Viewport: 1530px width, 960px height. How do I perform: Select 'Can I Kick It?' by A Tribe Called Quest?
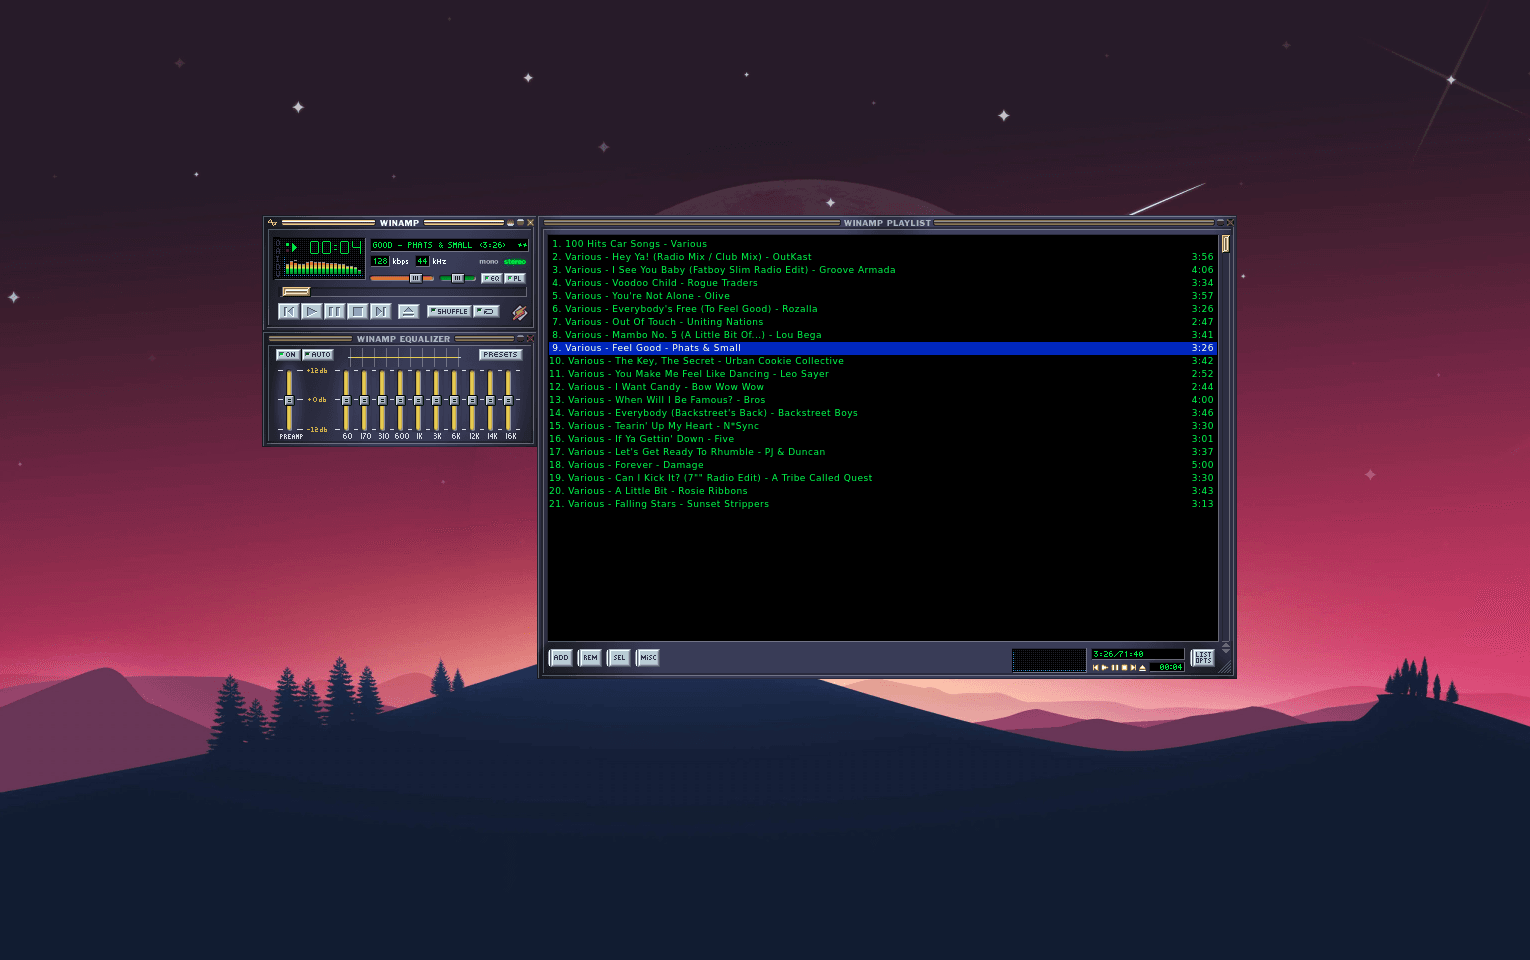click(x=882, y=478)
